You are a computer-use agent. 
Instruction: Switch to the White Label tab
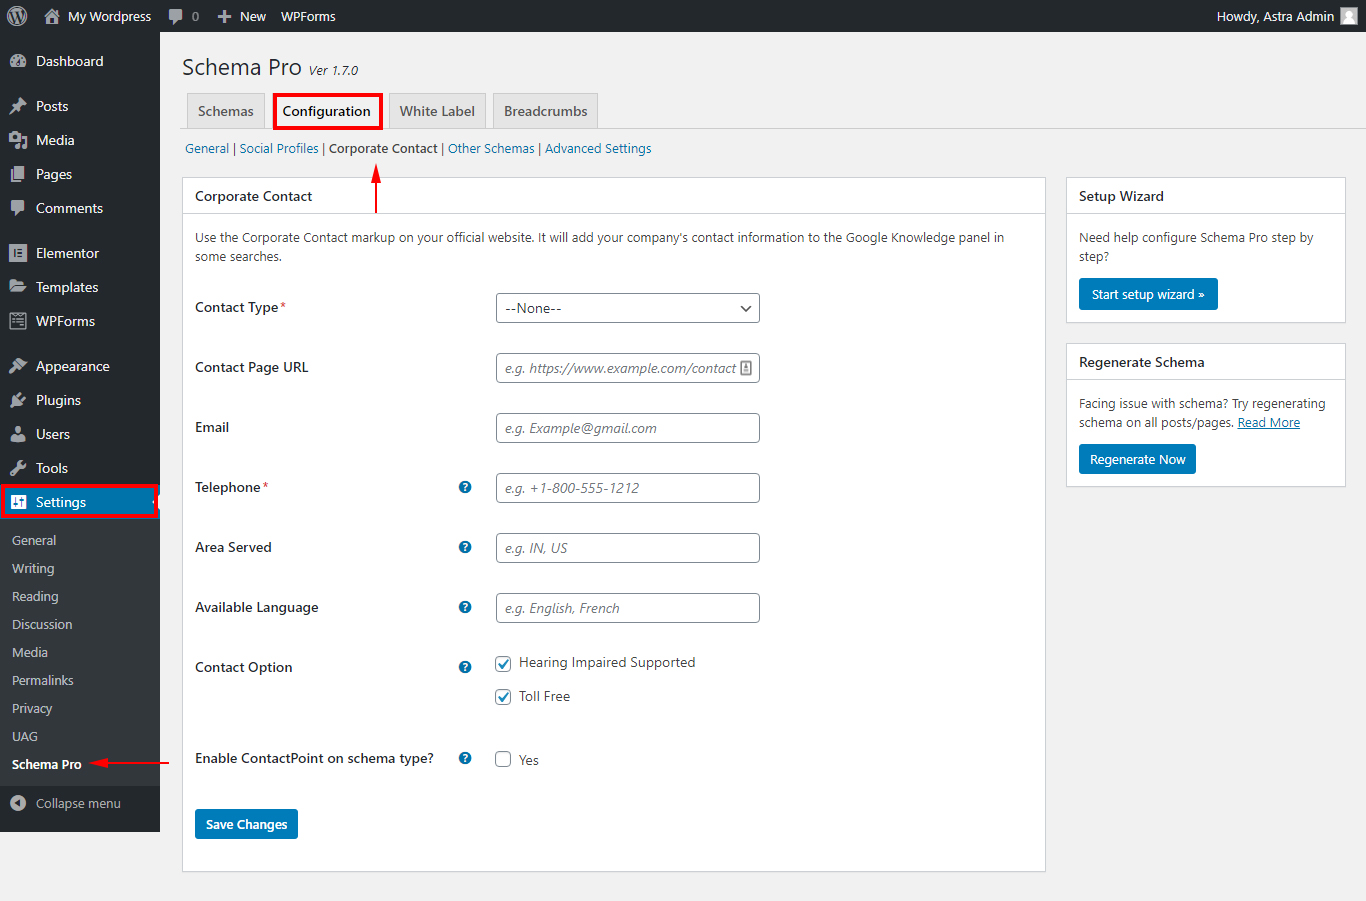coord(437,110)
